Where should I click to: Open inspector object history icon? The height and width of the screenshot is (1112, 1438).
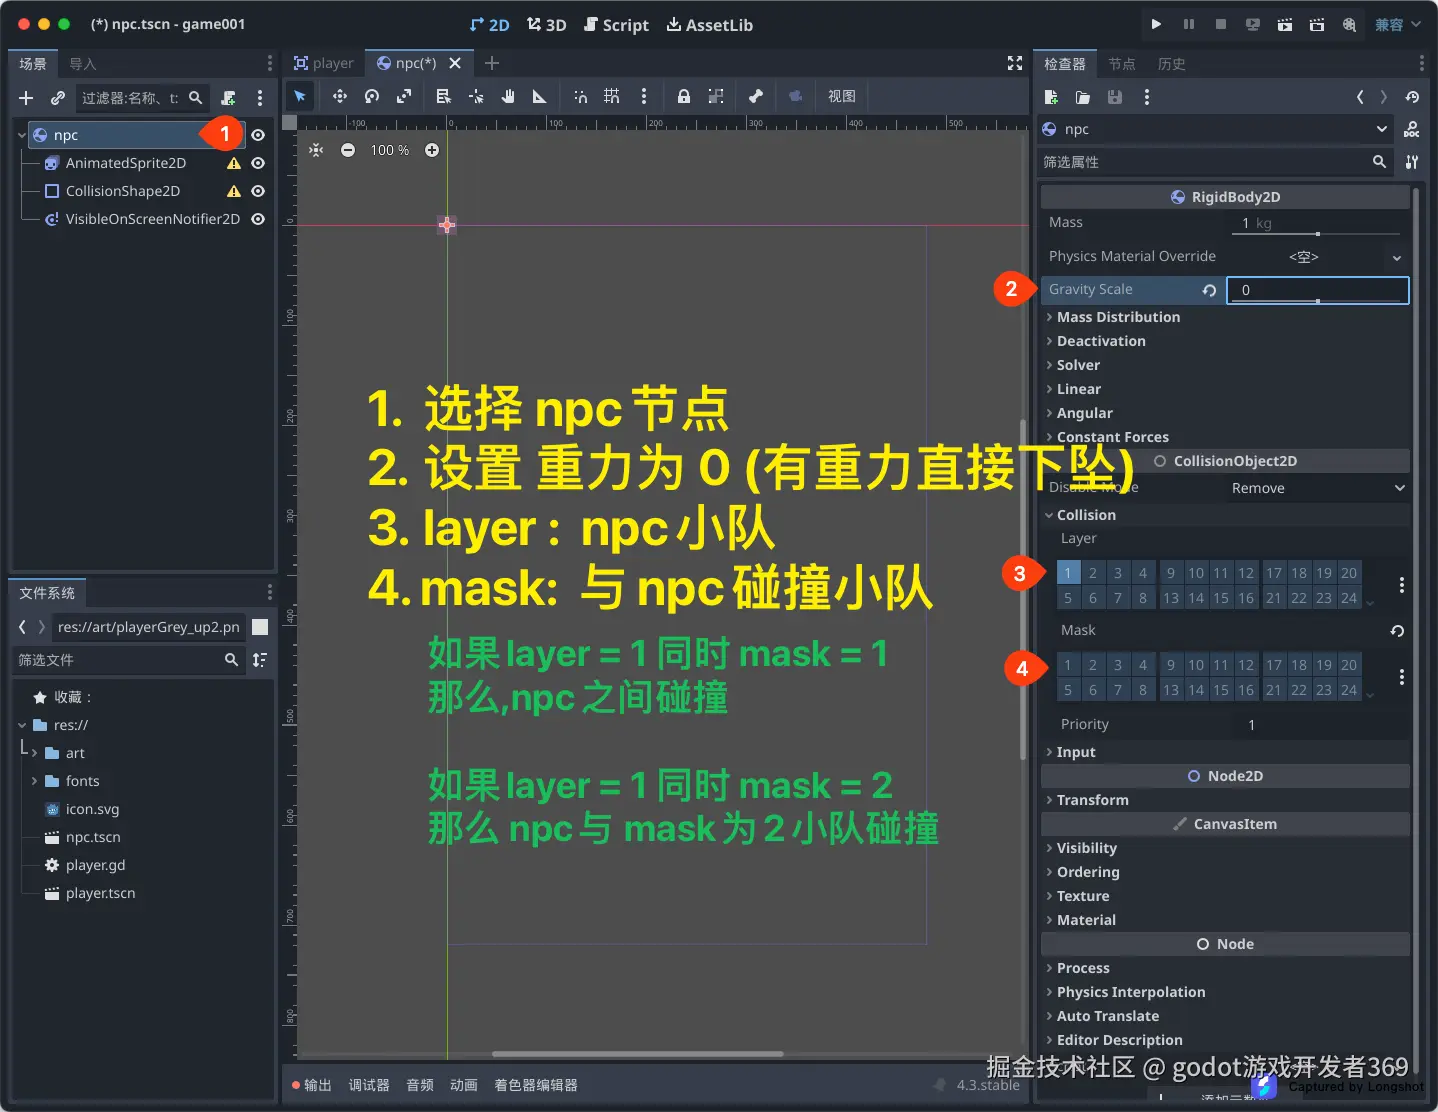1412,97
